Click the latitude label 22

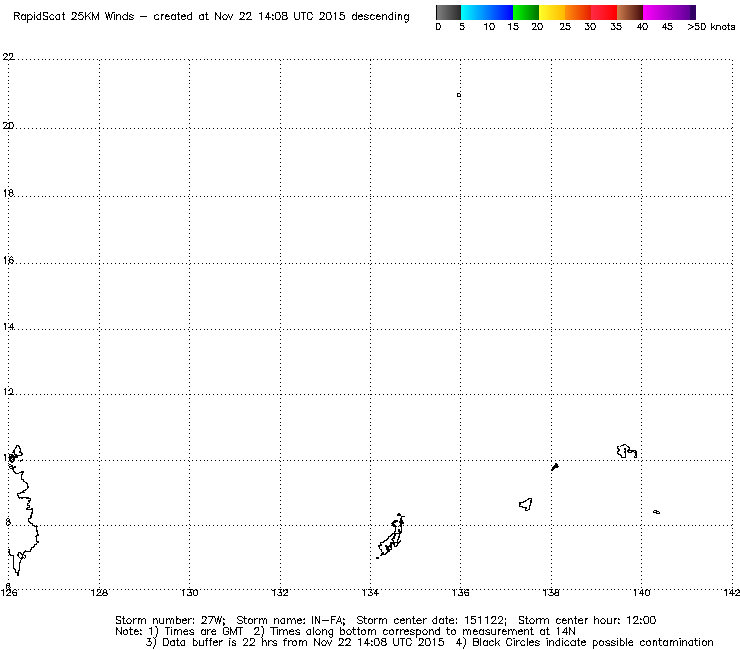pyautogui.click(x=8, y=57)
